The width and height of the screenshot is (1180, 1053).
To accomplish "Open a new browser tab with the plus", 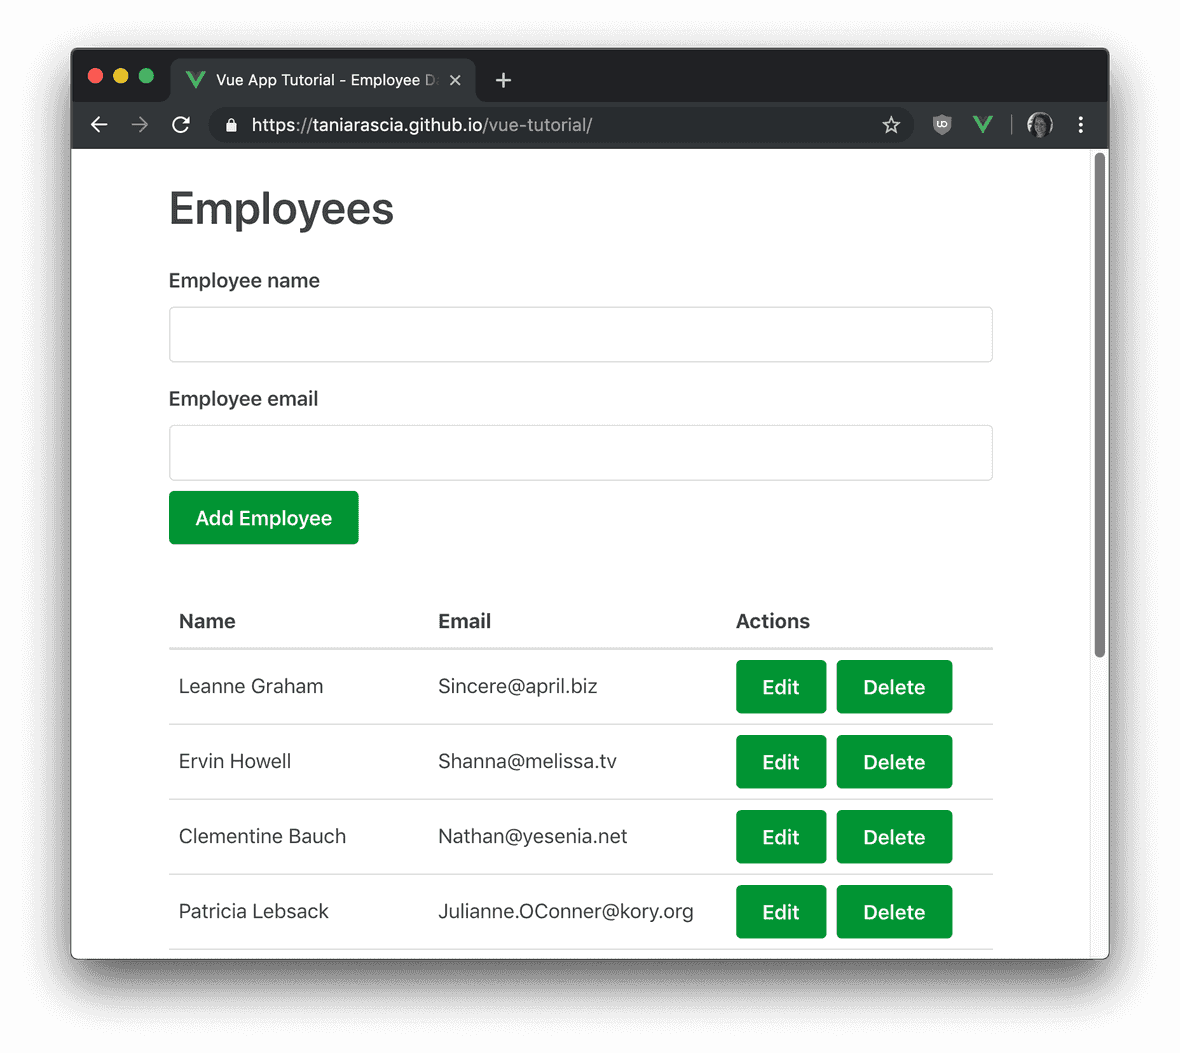I will coord(503,80).
